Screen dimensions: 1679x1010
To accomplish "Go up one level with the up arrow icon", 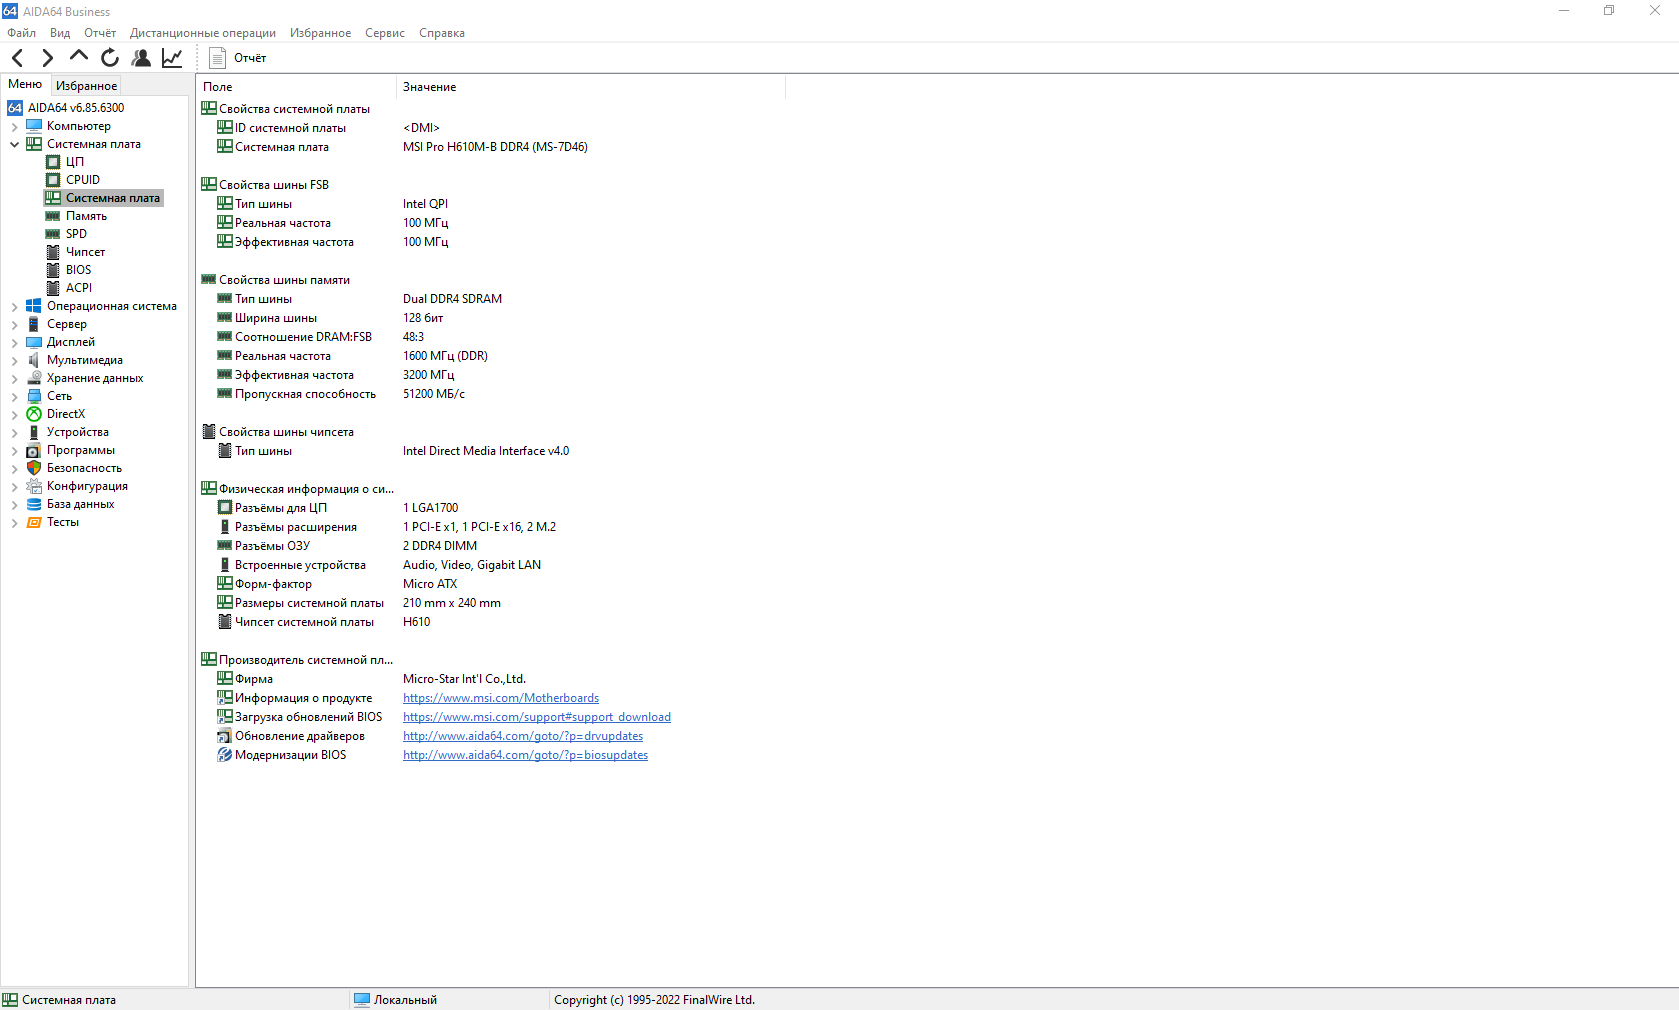I will click(x=78, y=57).
